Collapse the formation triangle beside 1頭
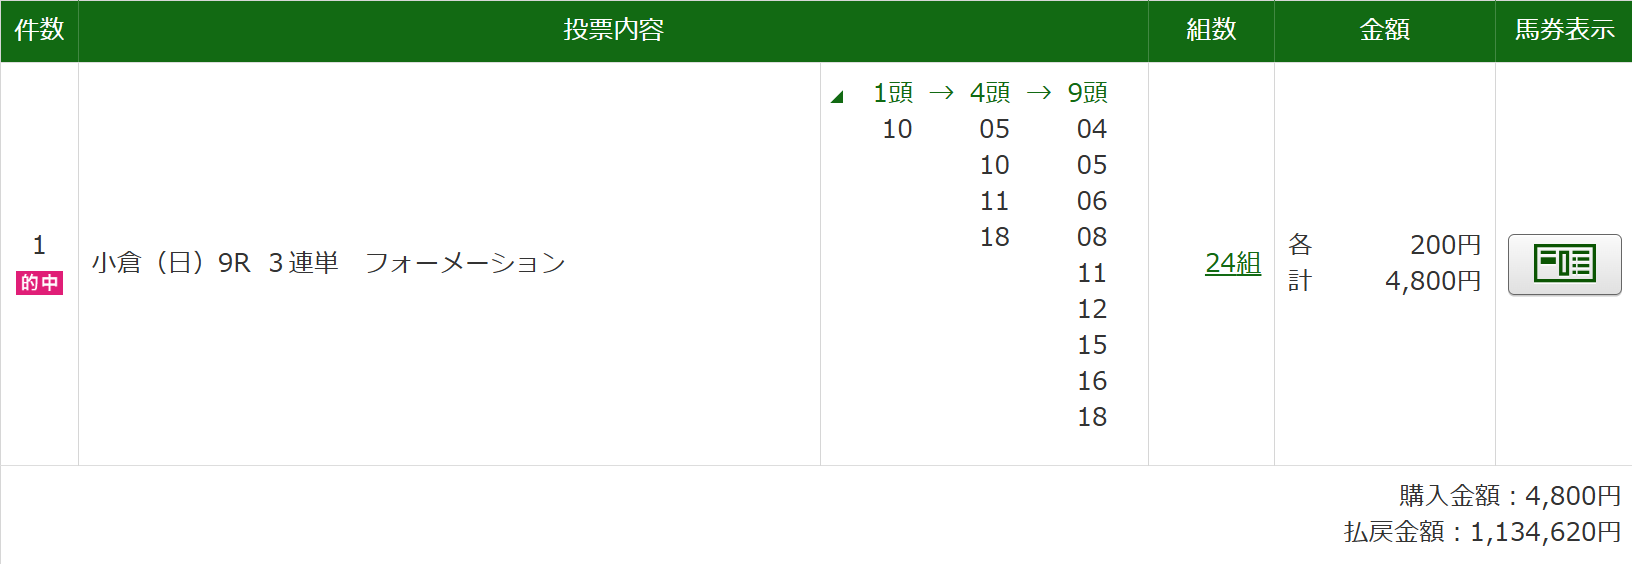The height and width of the screenshot is (564, 1632). click(x=837, y=97)
